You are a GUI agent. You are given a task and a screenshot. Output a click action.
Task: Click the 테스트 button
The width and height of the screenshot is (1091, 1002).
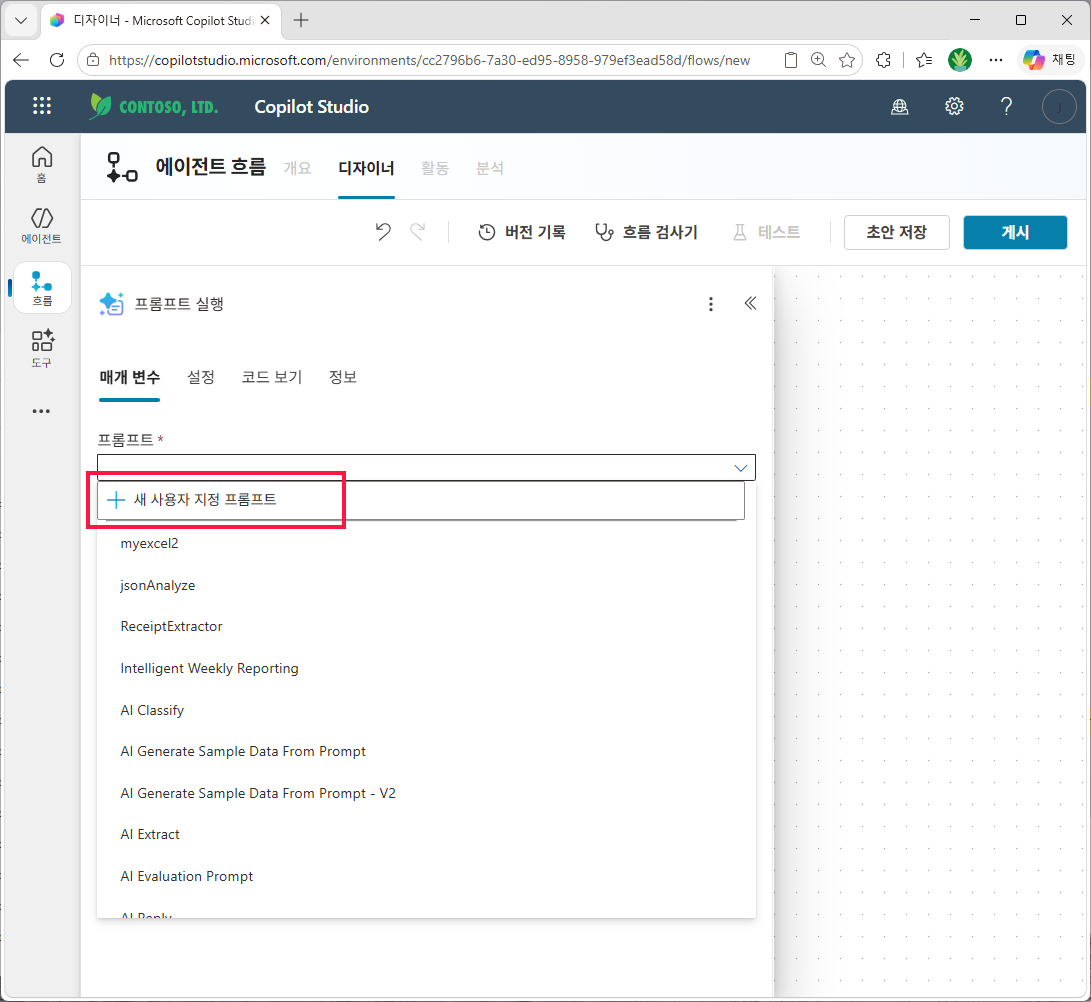[767, 232]
